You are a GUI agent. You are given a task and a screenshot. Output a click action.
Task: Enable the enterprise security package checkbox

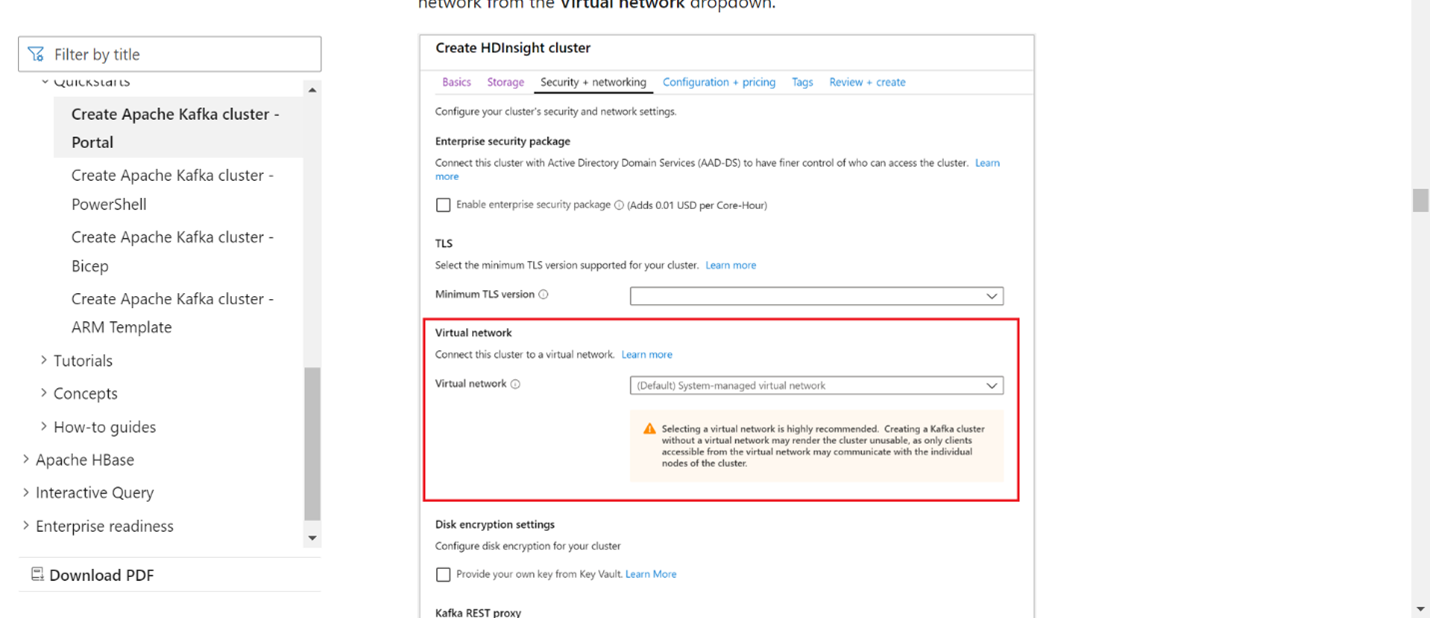point(443,205)
